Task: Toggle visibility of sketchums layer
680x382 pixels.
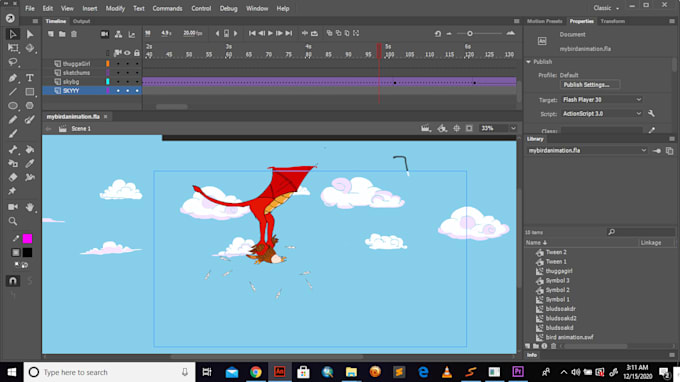Action: [128, 73]
